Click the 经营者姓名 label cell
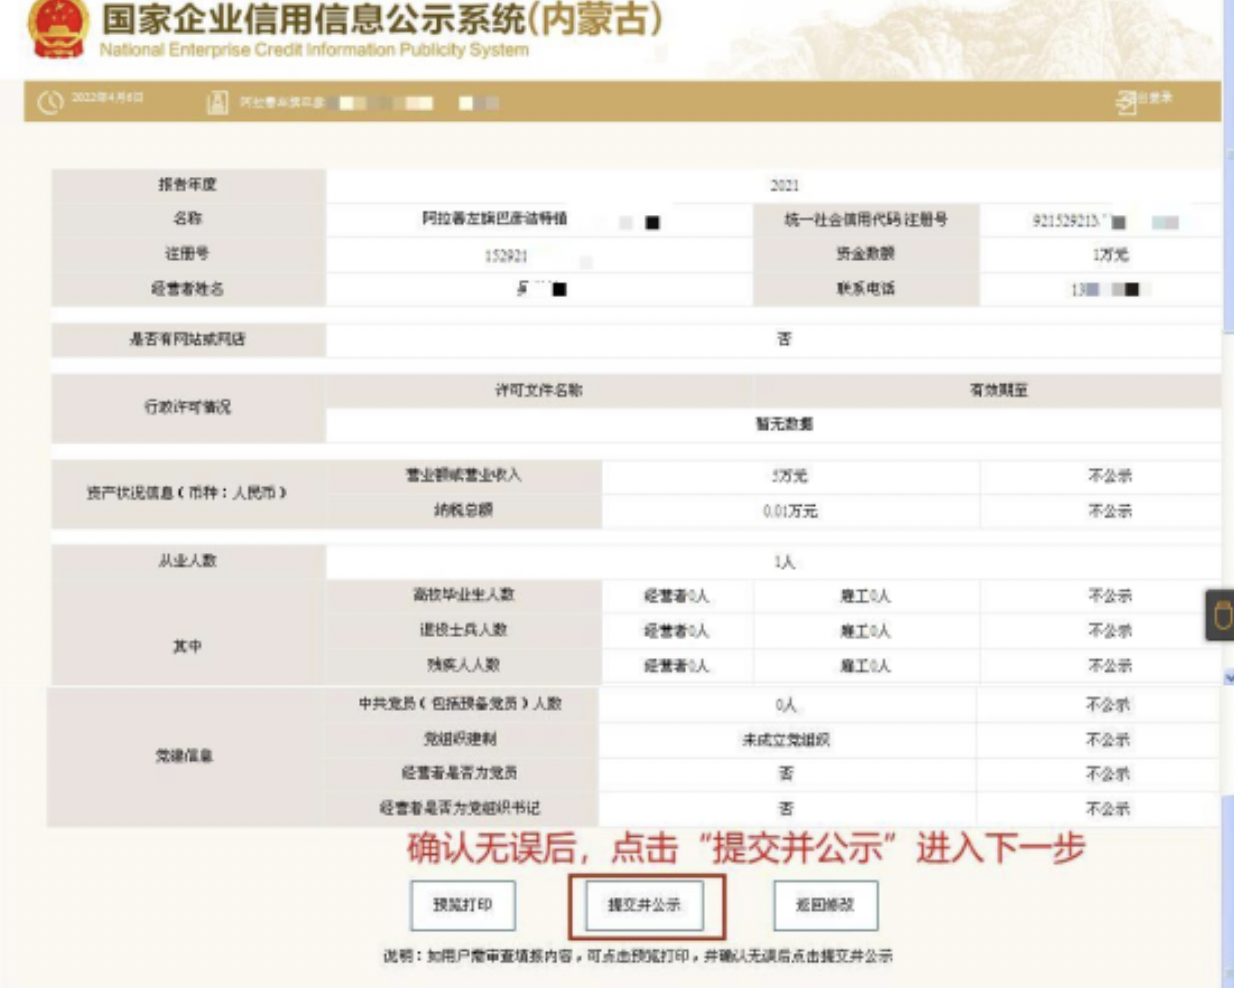The width and height of the screenshot is (1234, 988). coord(187,289)
